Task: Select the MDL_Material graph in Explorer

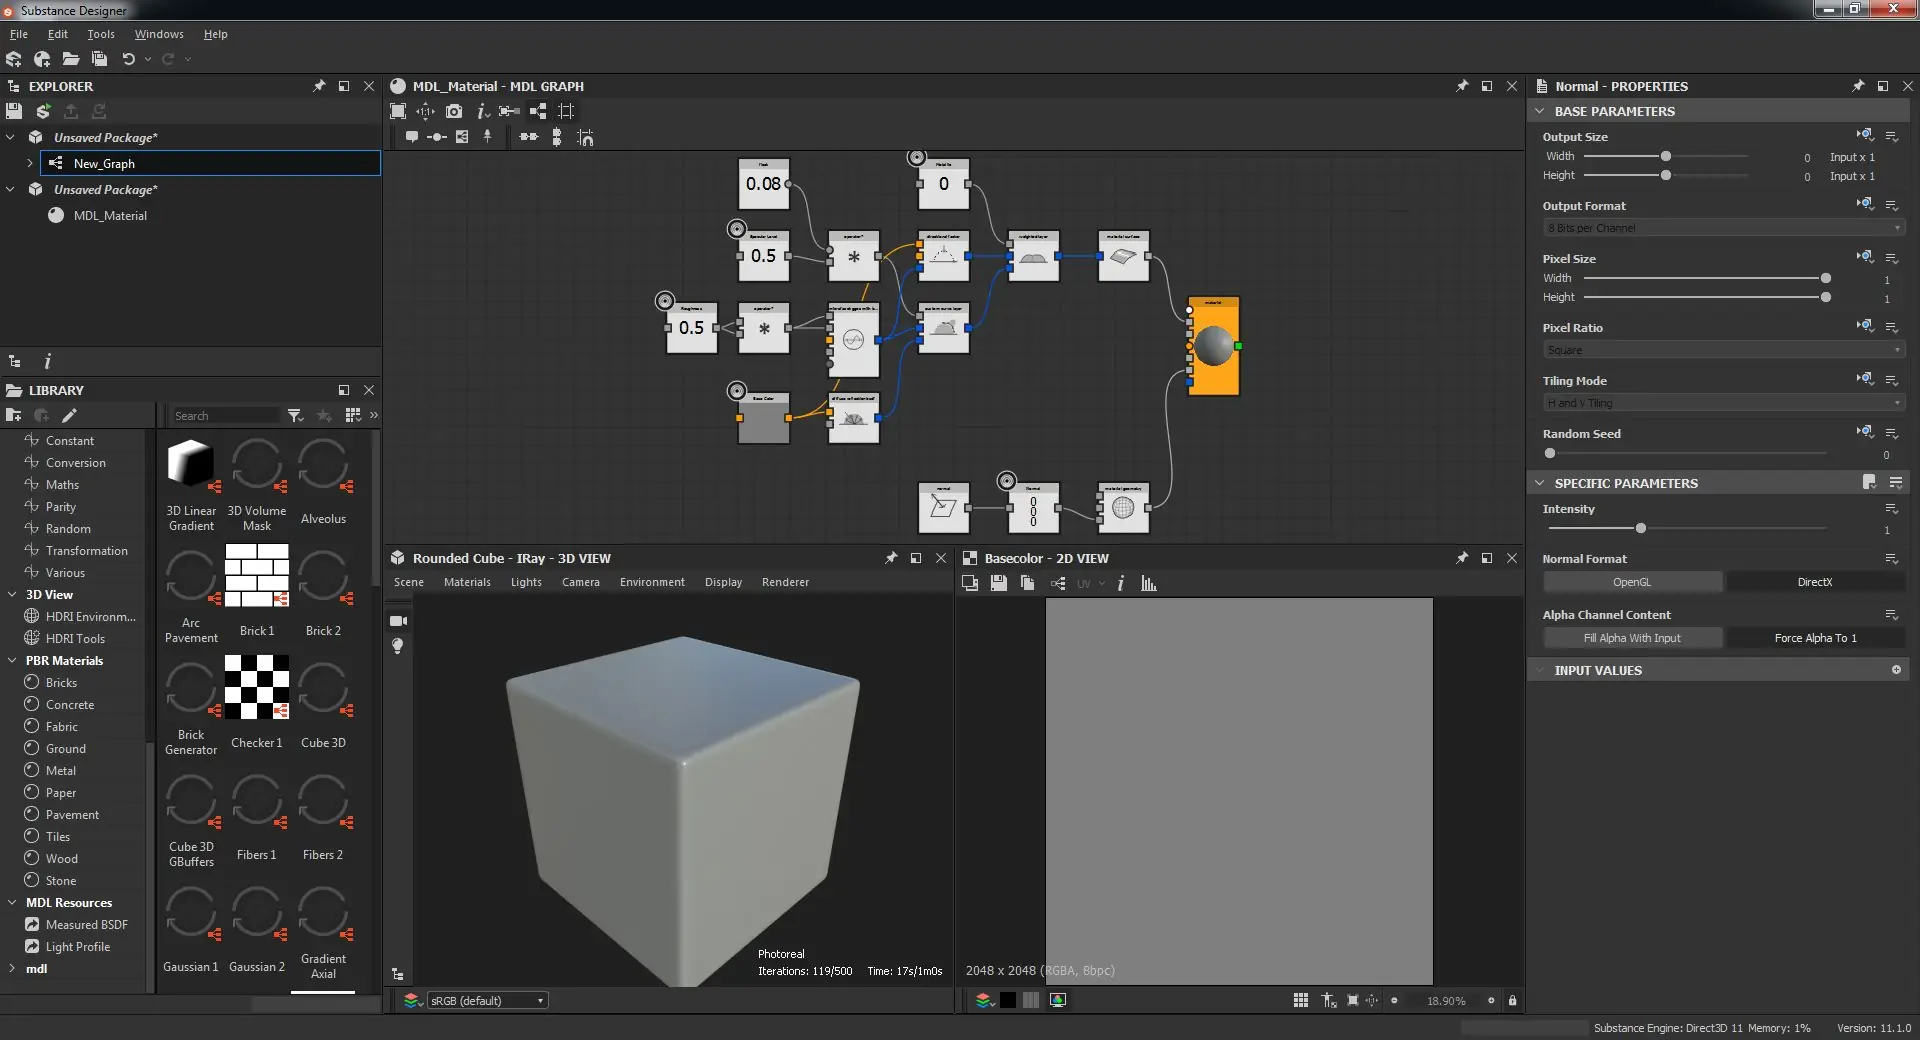Action: click(x=110, y=216)
